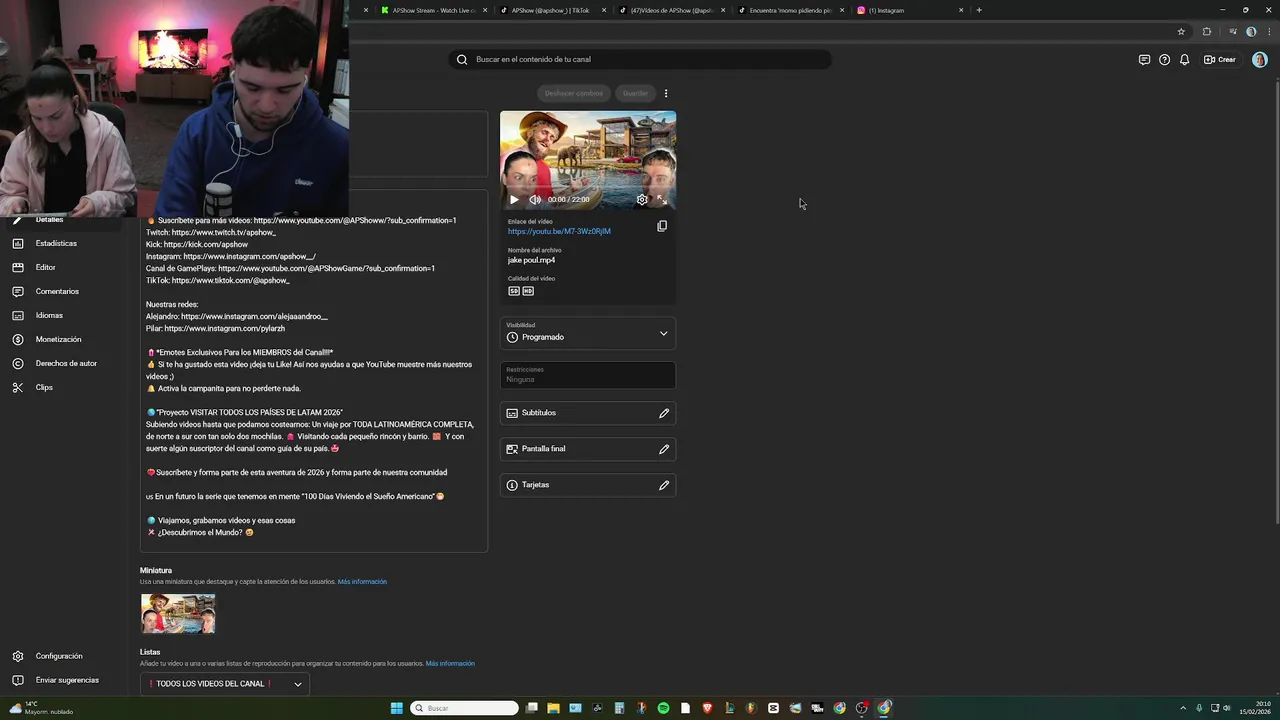This screenshot has width=1280, height=720.
Task: Open the help question mark icon
Action: (x=1164, y=60)
